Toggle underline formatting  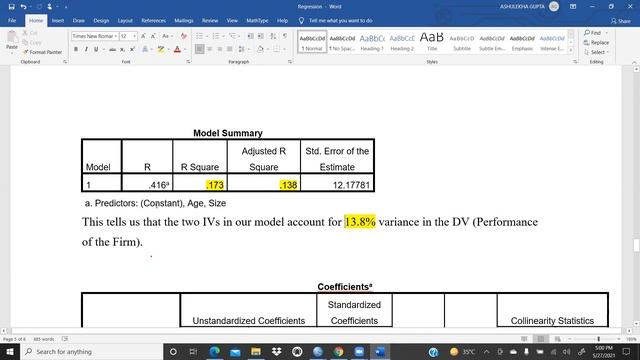(96, 49)
